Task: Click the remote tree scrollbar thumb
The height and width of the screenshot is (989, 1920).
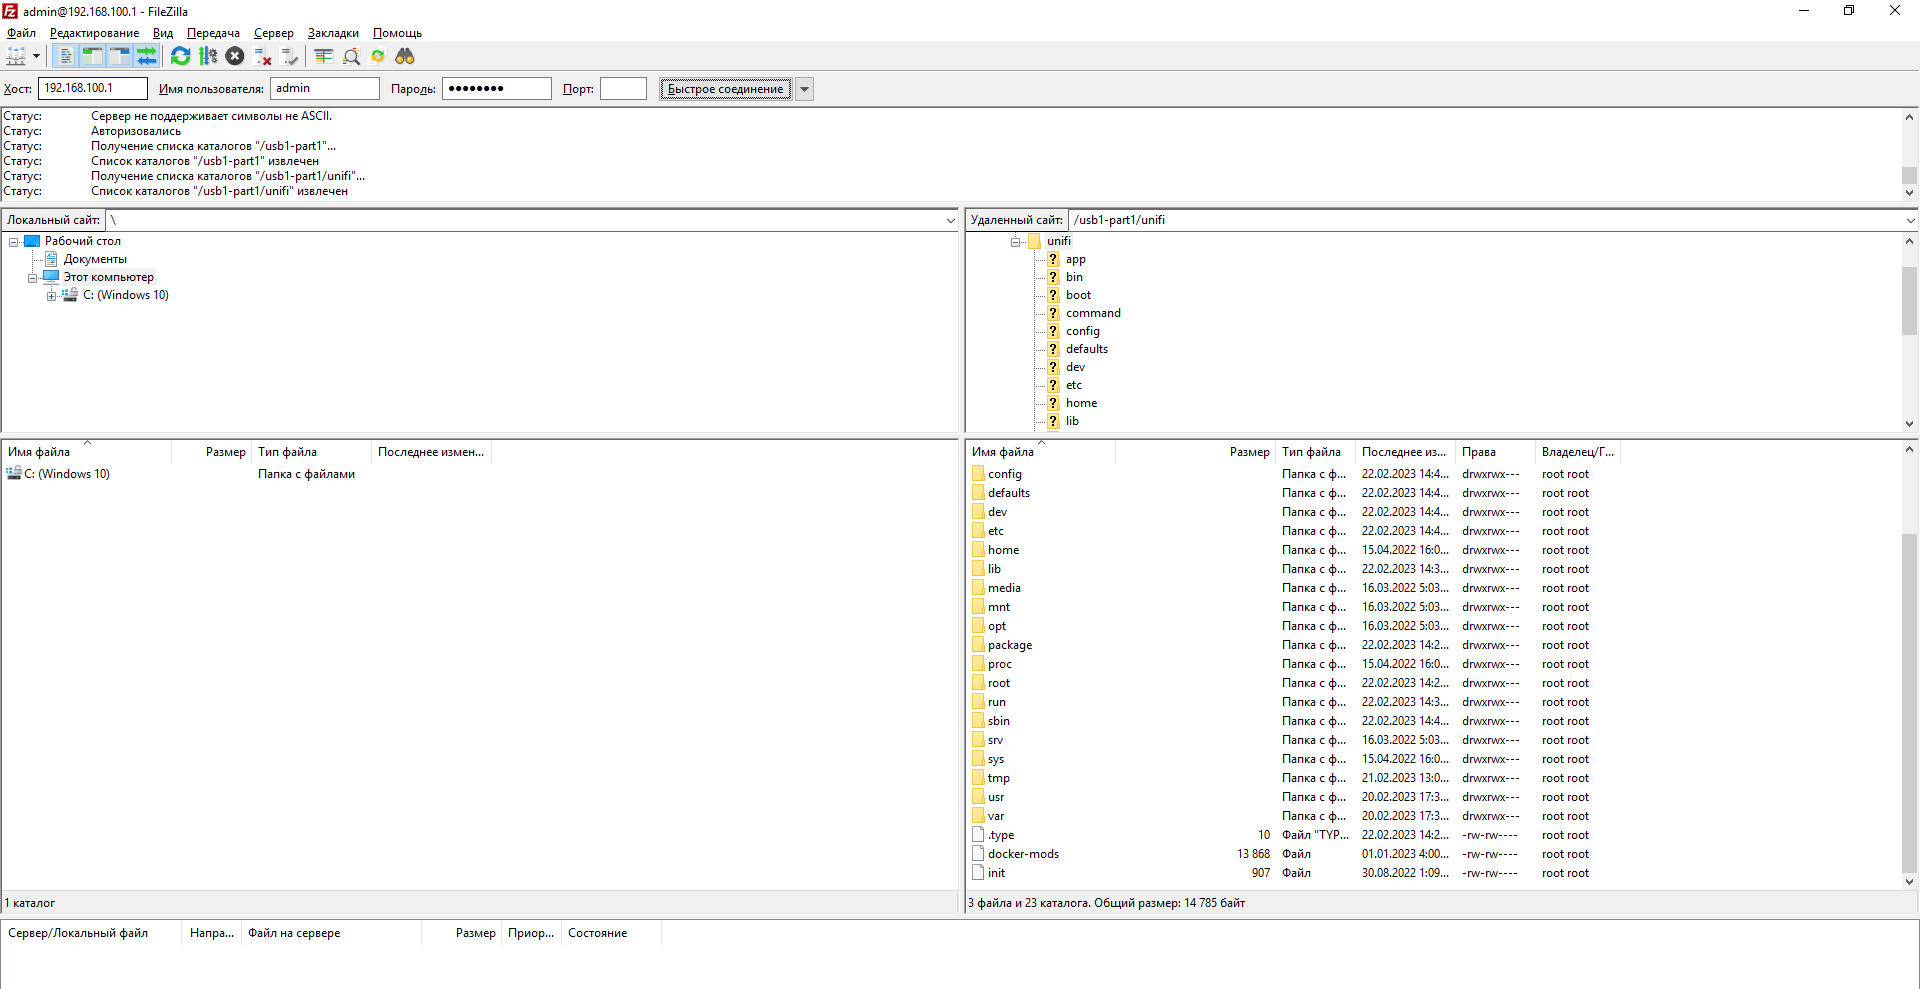Action: click(x=1909, y=300)
